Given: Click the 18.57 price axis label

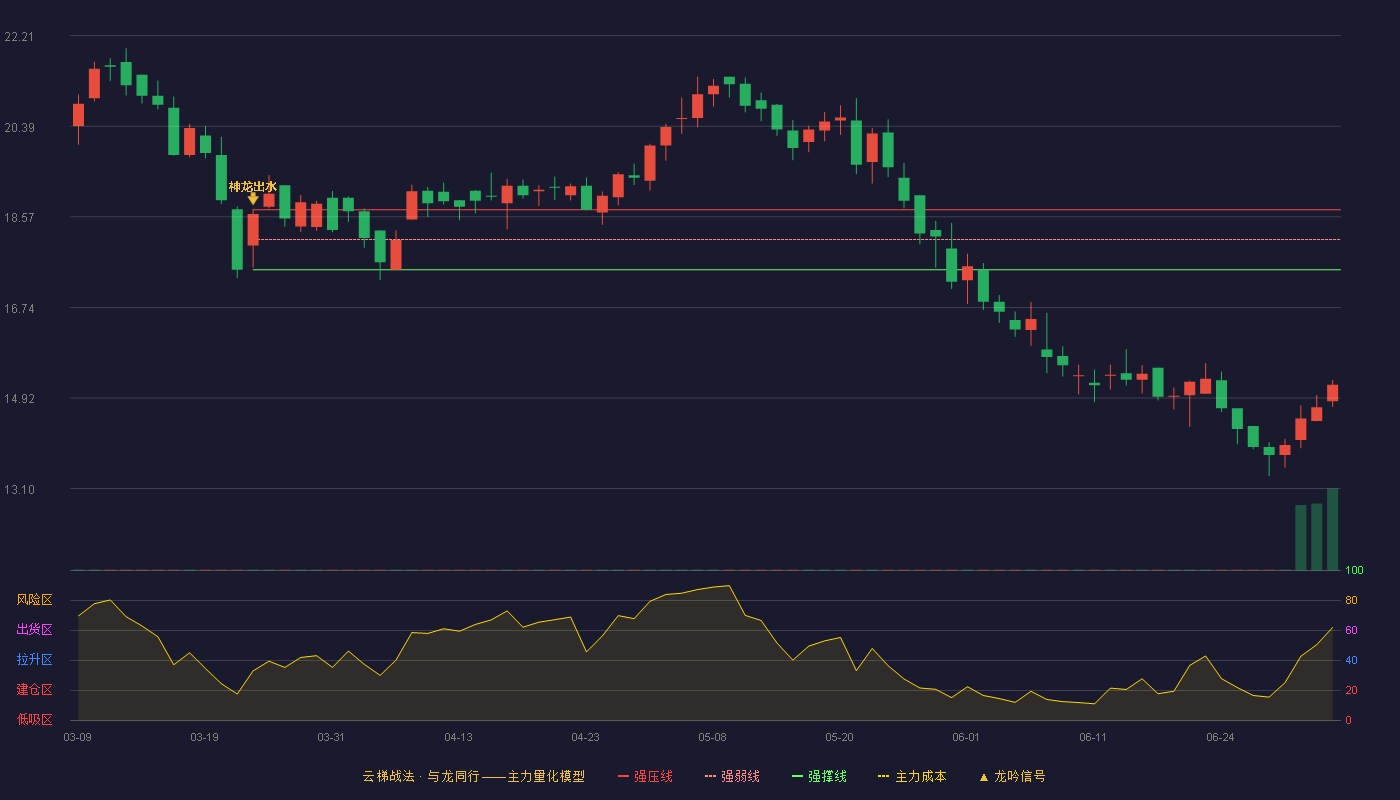Looking at the screenshot, I should [x=19, y=217].
